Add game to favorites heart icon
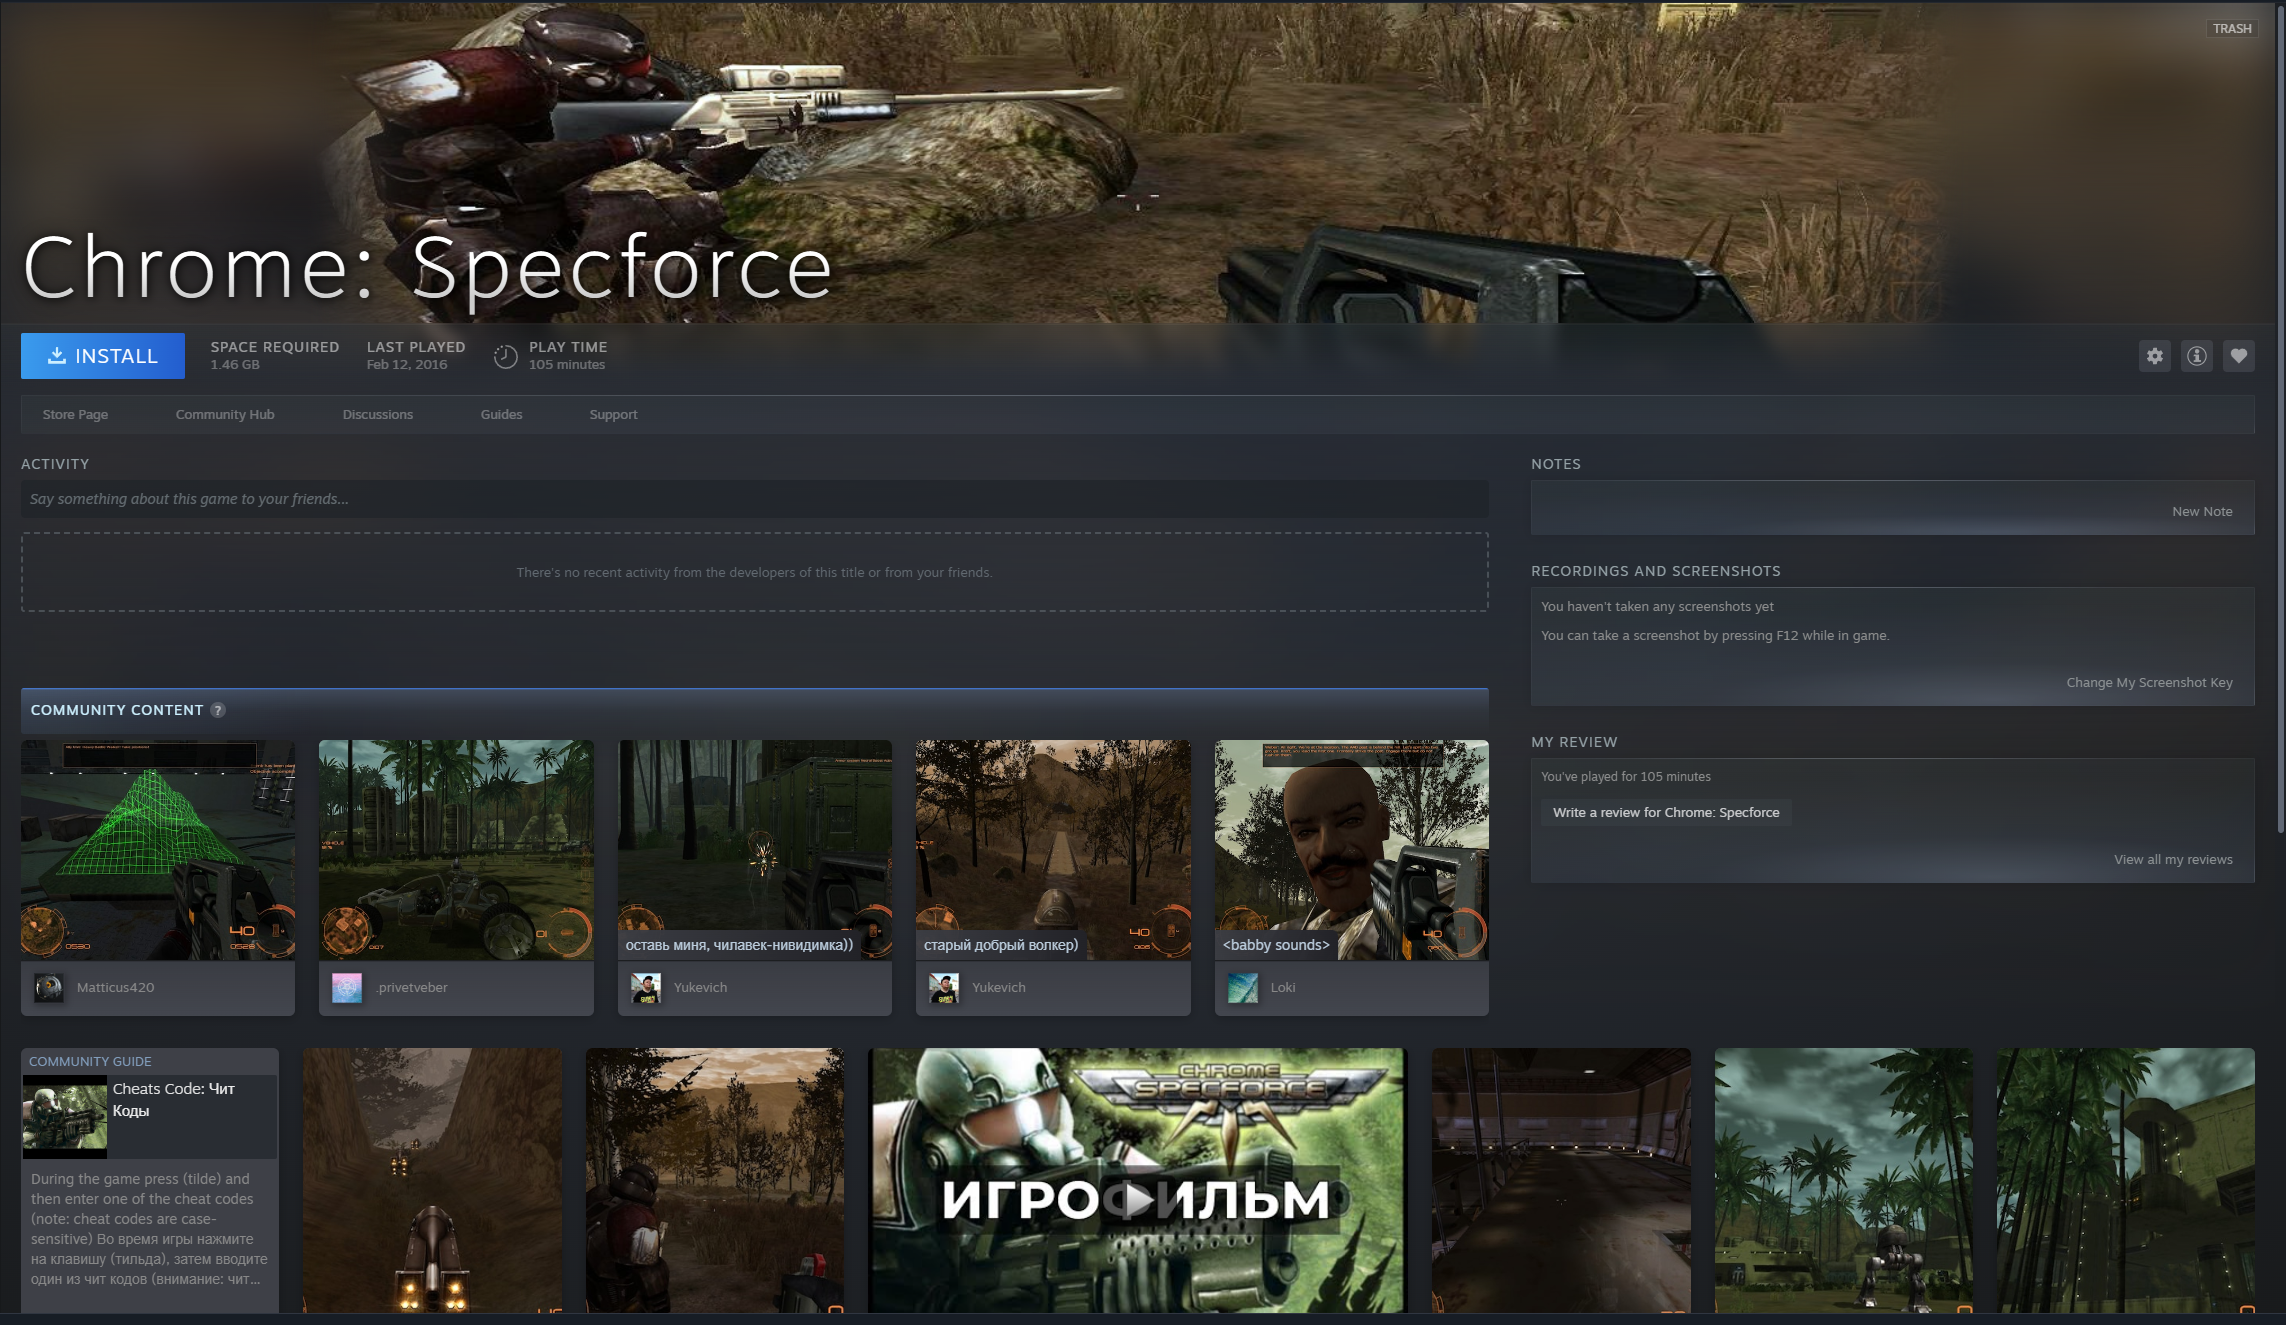This screenshot has width=2286, height=1325. [x=2238, y=356]
